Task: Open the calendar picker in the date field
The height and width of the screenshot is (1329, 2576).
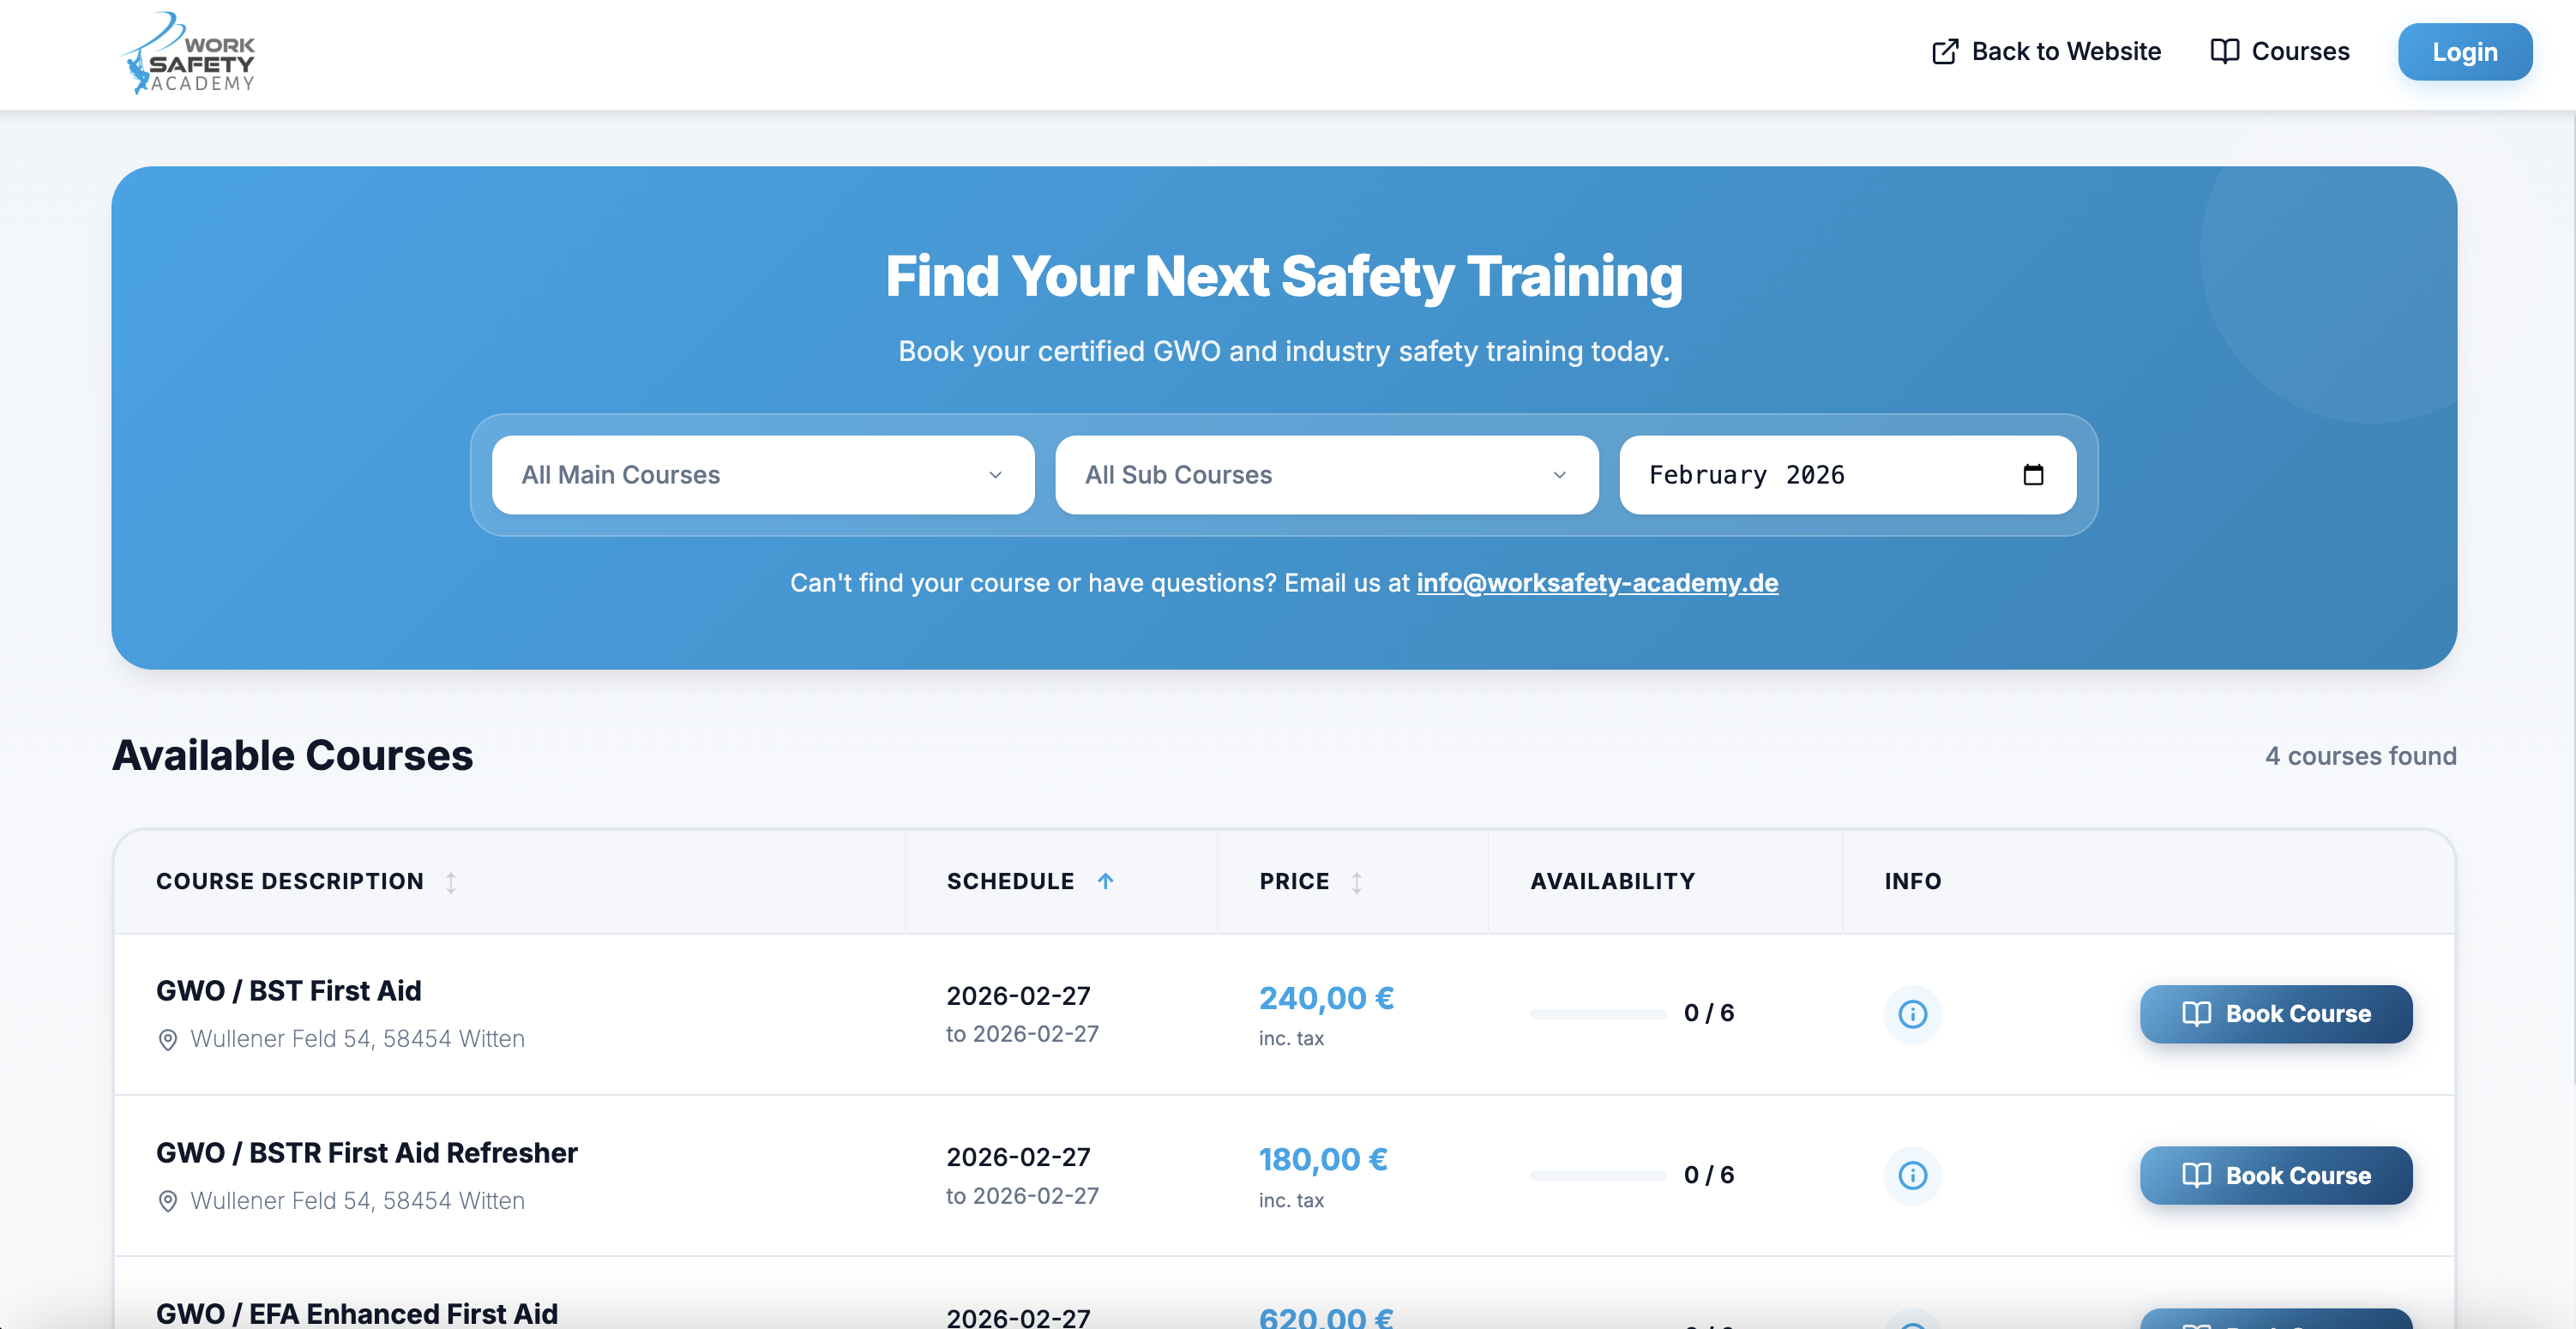Action: tap(2035, 475)
